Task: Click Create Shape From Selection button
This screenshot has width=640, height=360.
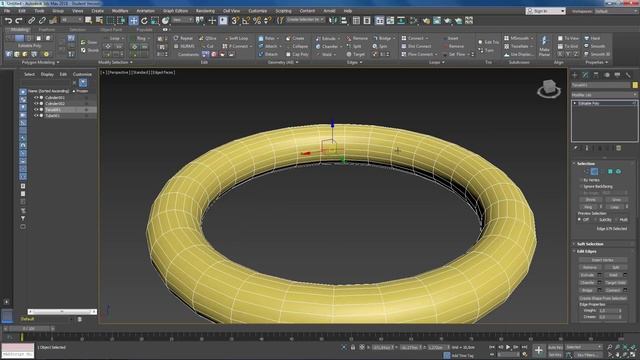Action: 602,298
